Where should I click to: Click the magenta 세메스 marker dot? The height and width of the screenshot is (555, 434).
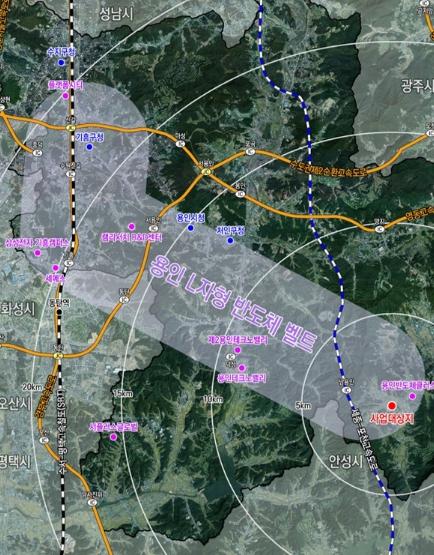pyautogui.click(x=56, y=268)
